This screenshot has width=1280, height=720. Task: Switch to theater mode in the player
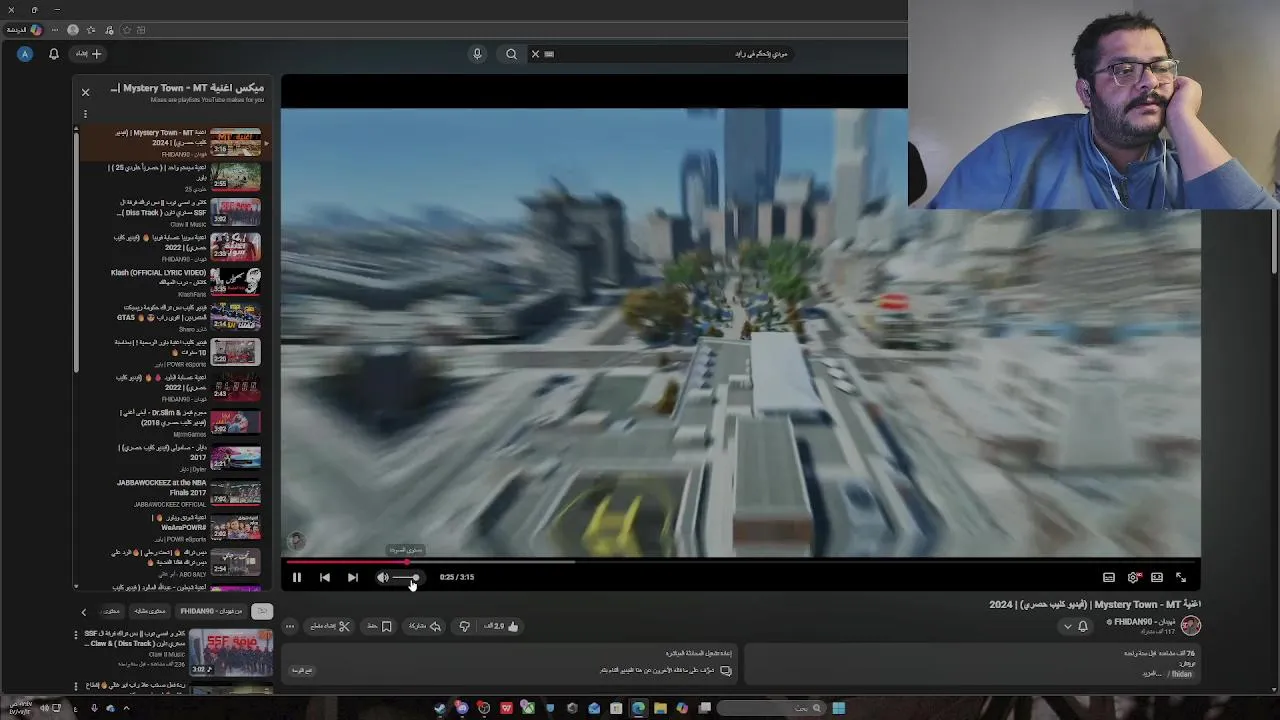point(1157,577)
